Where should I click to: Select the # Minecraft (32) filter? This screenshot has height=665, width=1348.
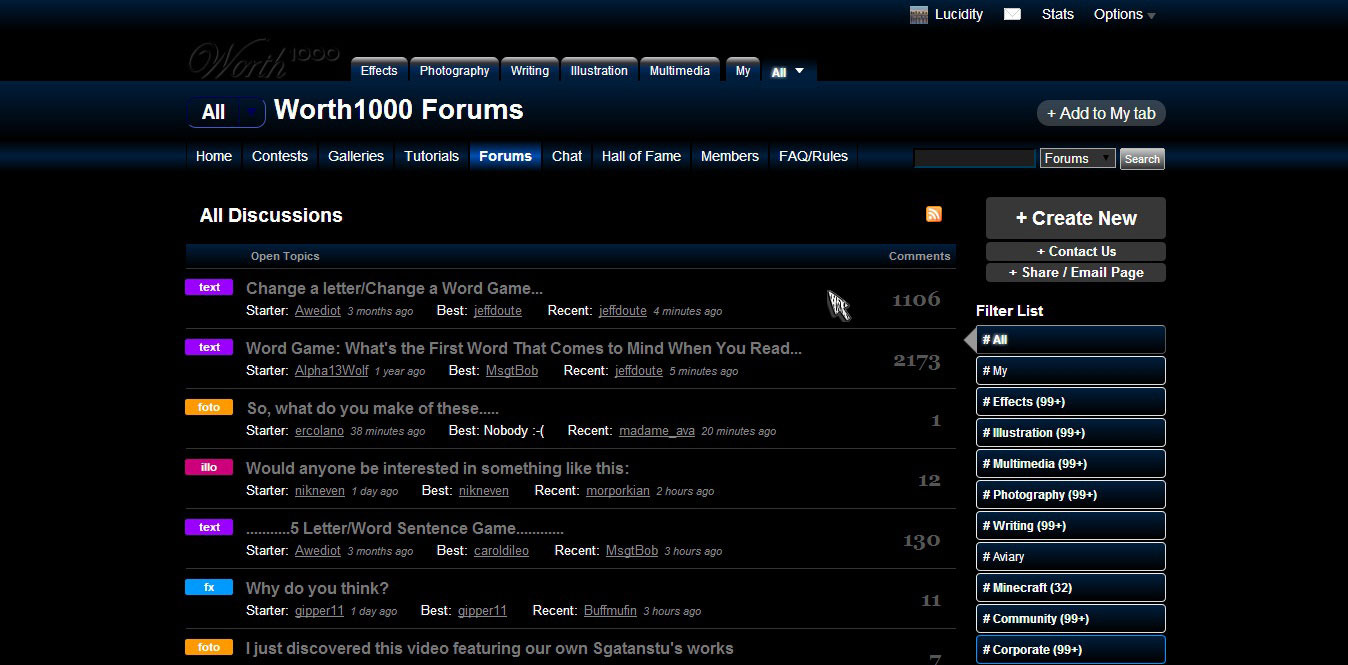(1071, 587)
